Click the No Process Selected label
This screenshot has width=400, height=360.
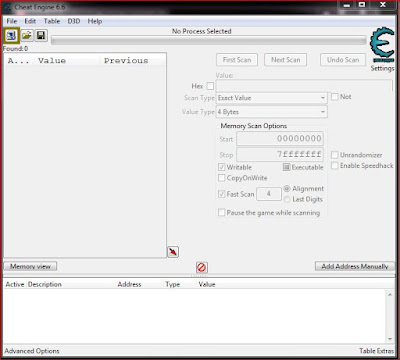(202, 31)
